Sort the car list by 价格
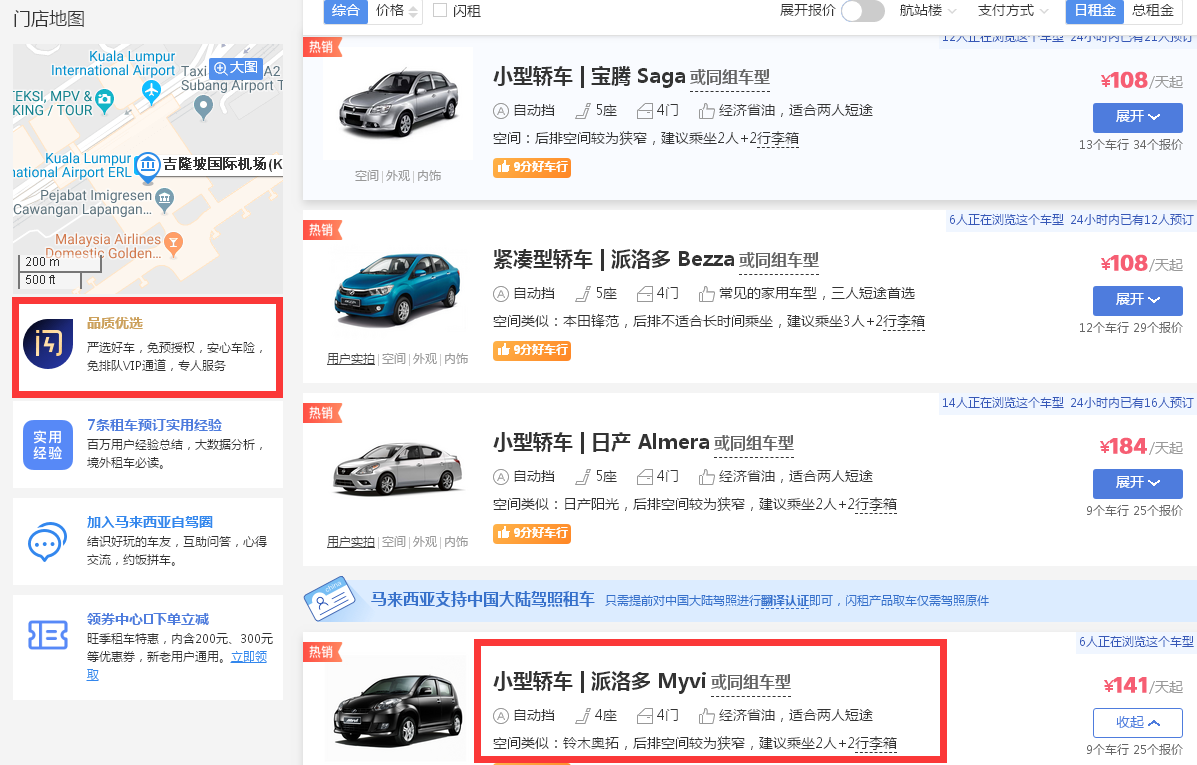This screenshot has height=765, width=1197. pyautogui.click(x=396, y=11)
